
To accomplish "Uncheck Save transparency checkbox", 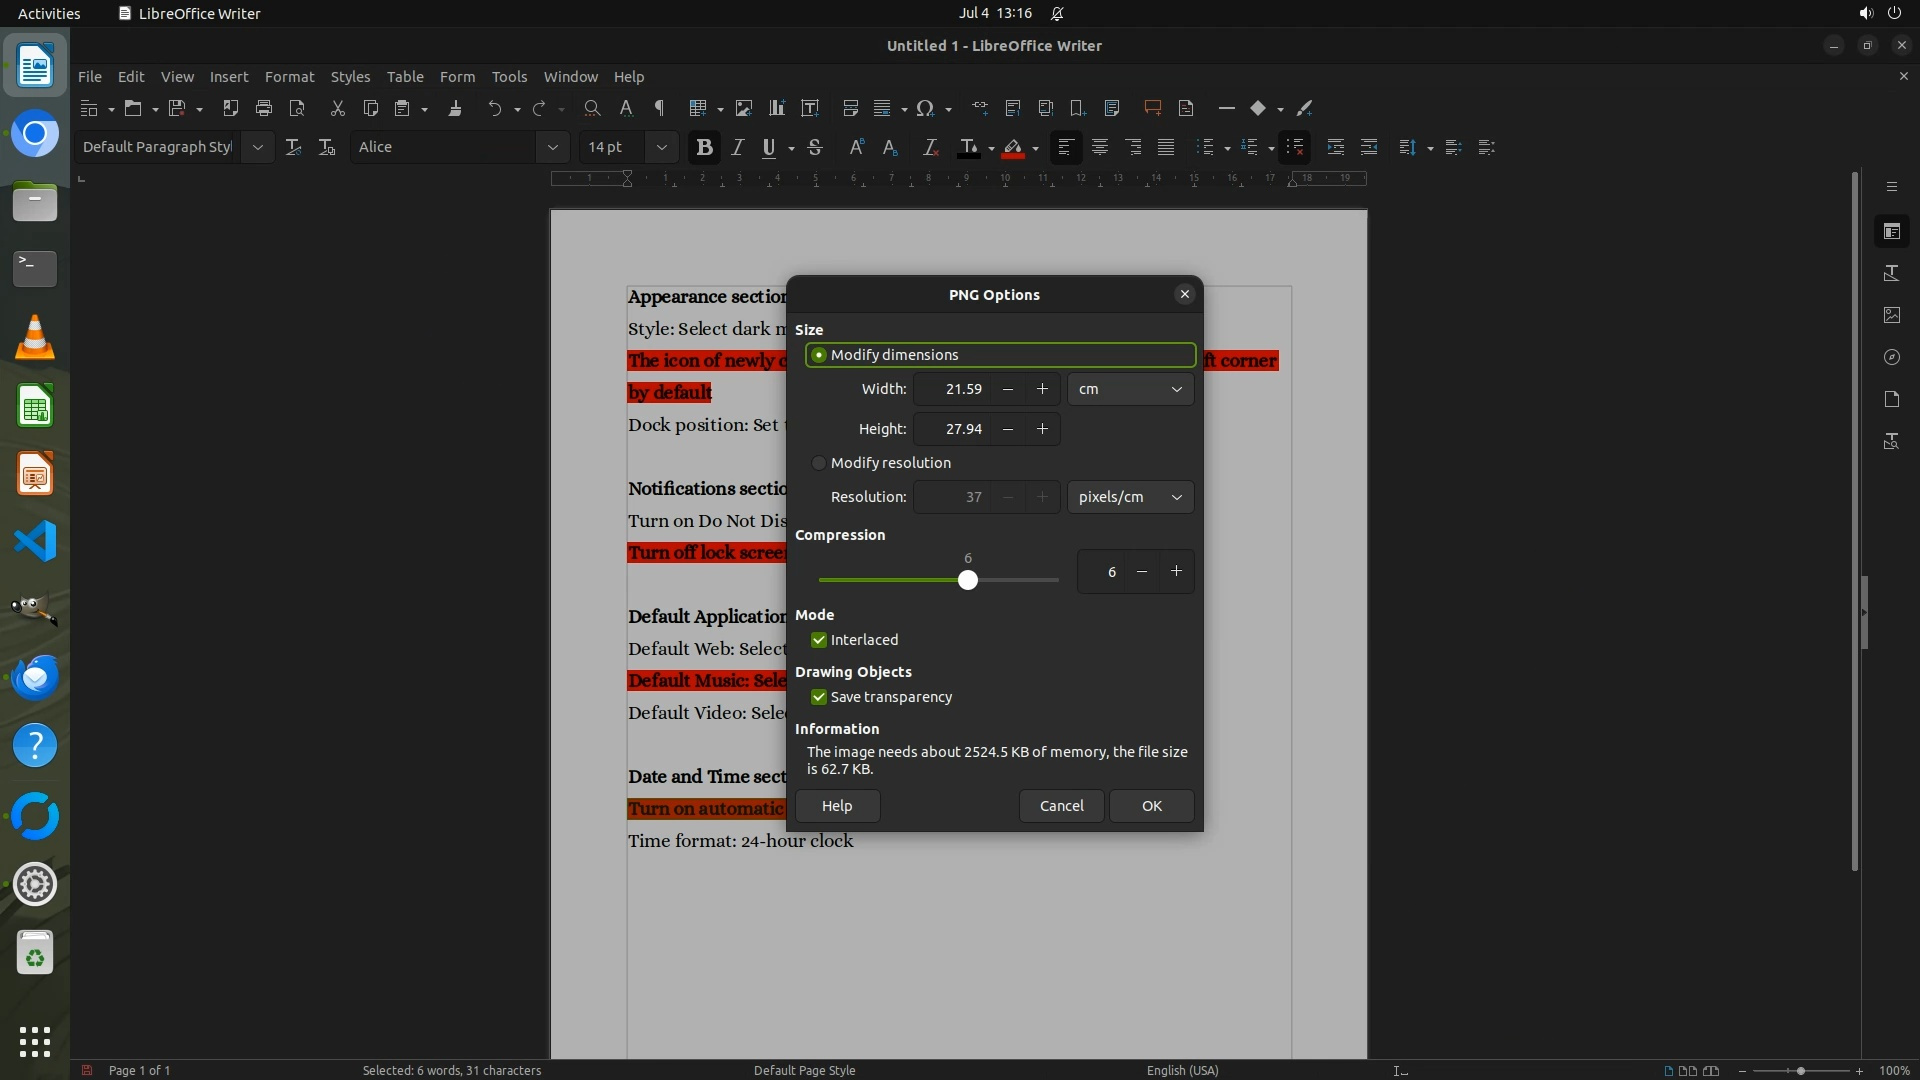I will point(819,697).
